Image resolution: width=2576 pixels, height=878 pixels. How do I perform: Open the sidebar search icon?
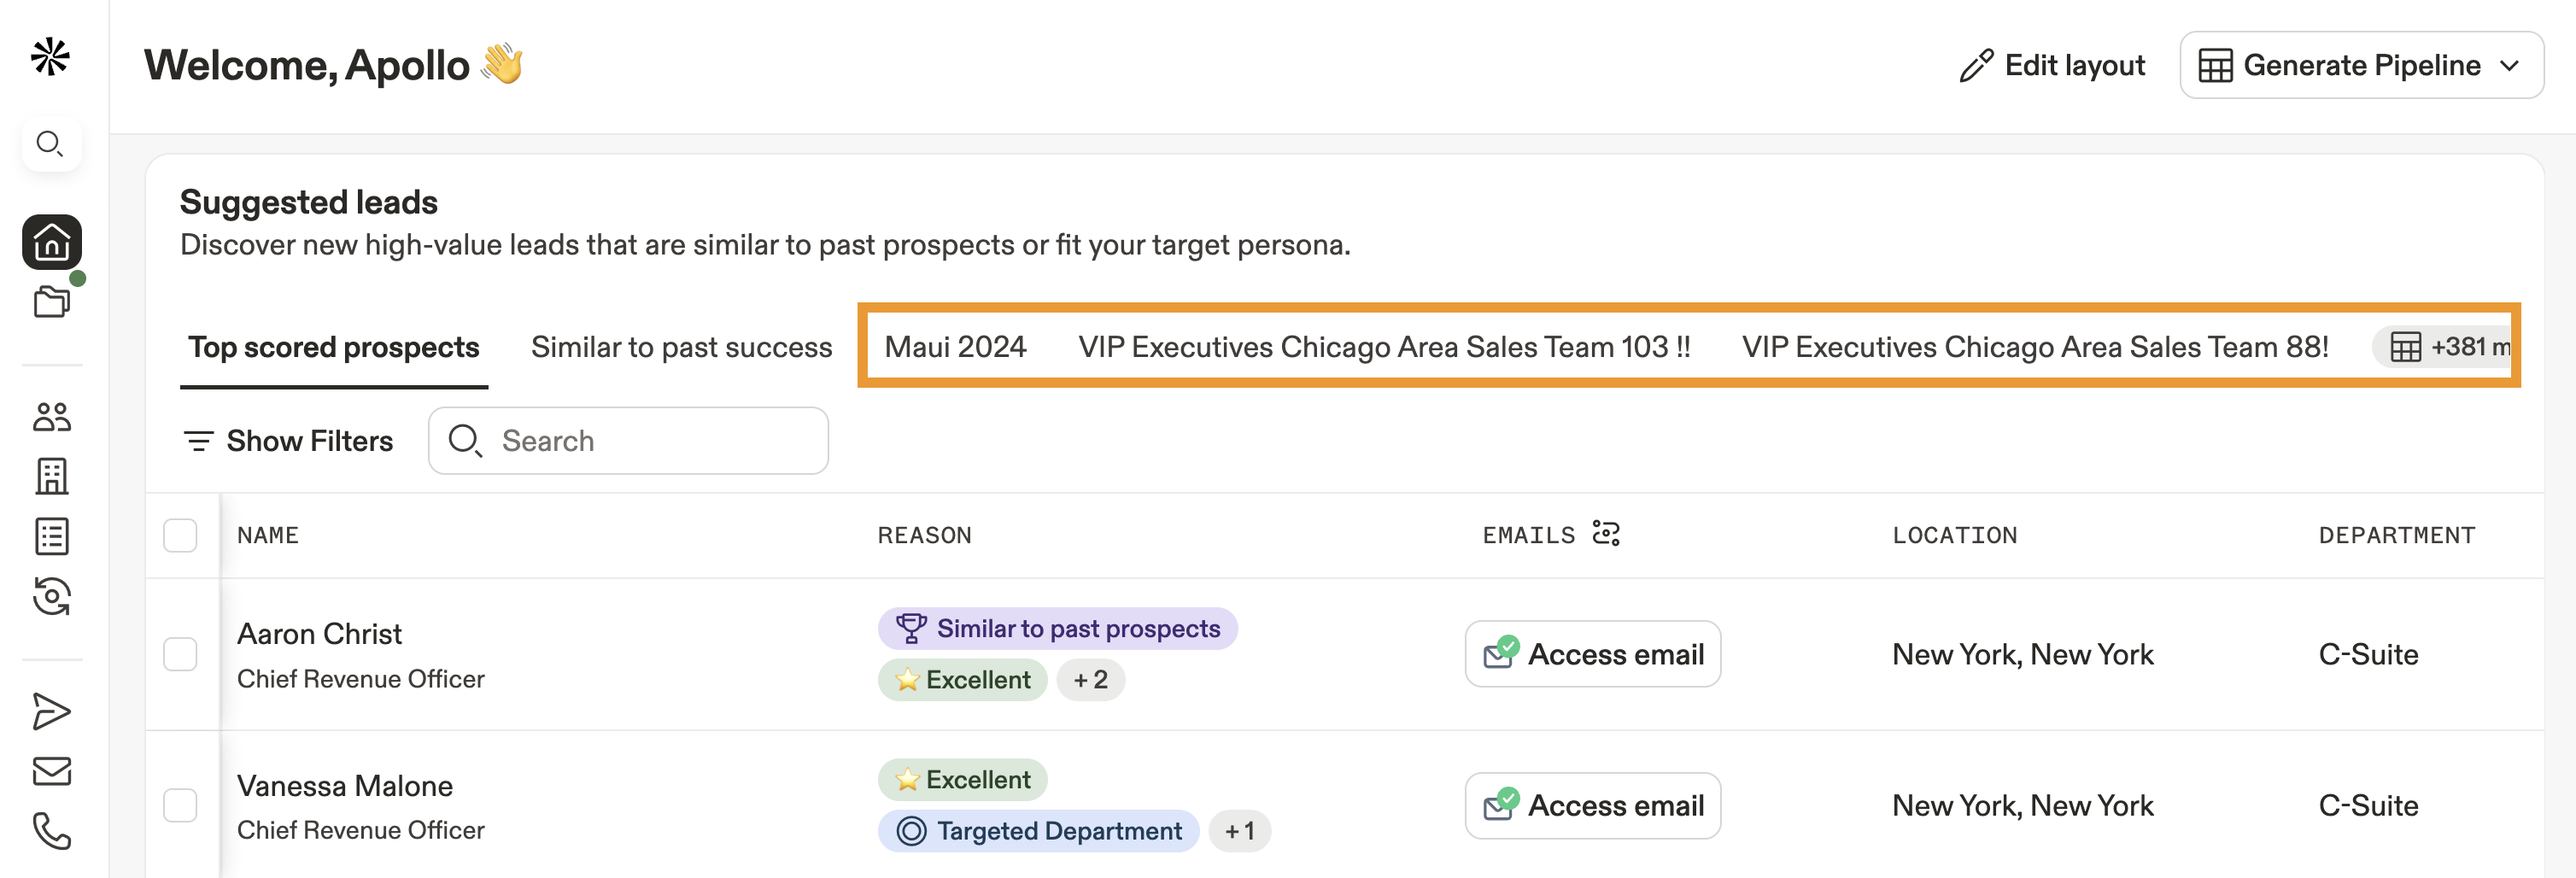(x=51, y=144)
